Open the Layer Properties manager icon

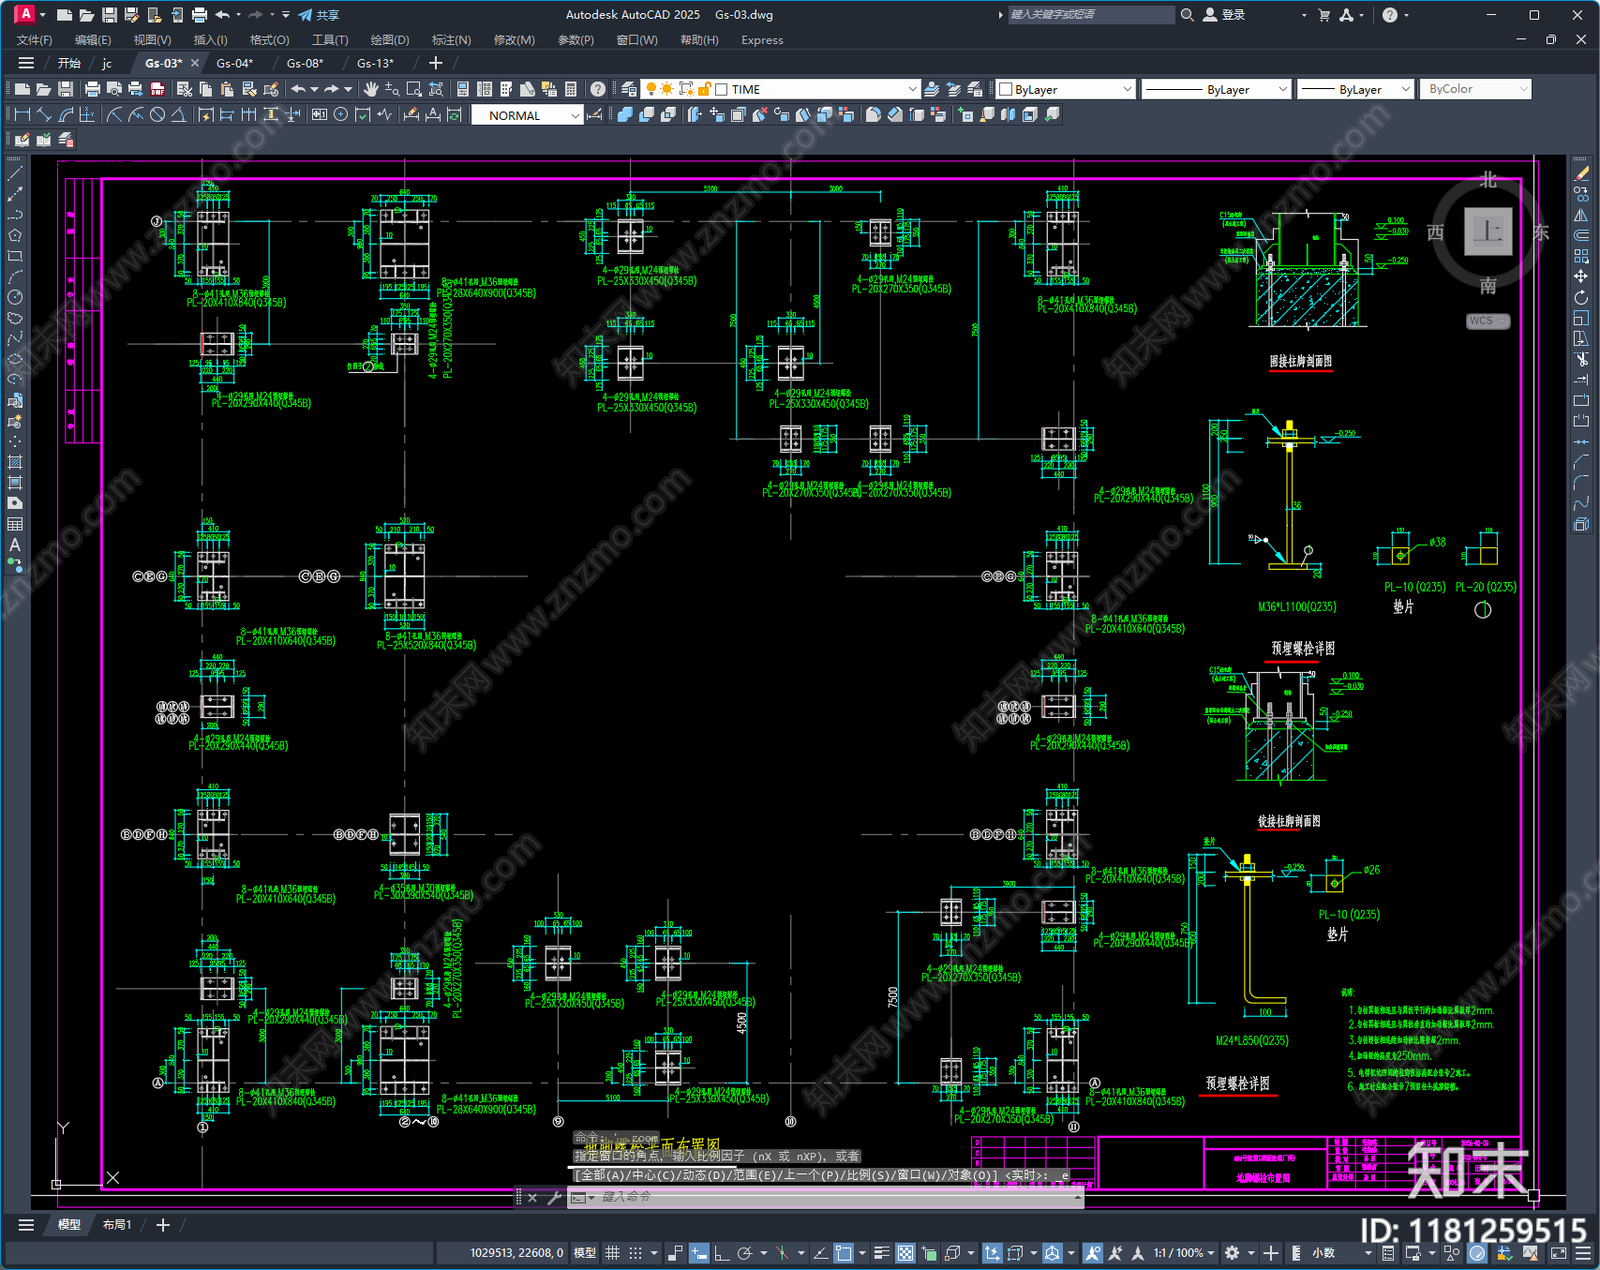pyautogui.click(x=628, y=89)
